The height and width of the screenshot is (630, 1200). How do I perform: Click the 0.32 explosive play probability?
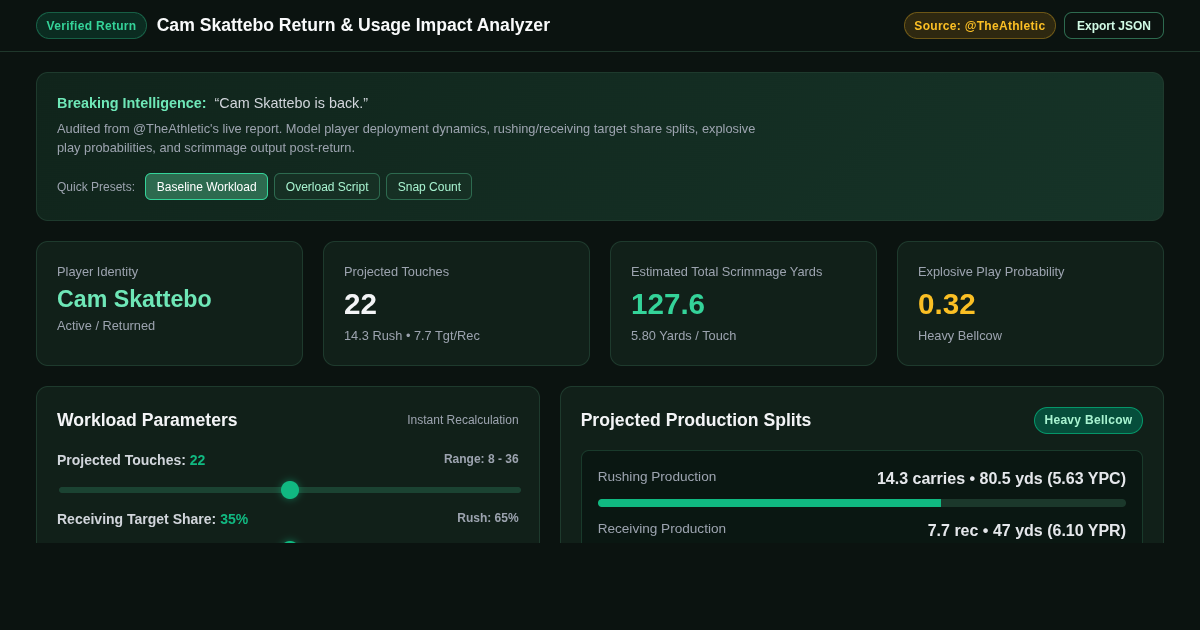pyautogui.click(x=947, y=304)
